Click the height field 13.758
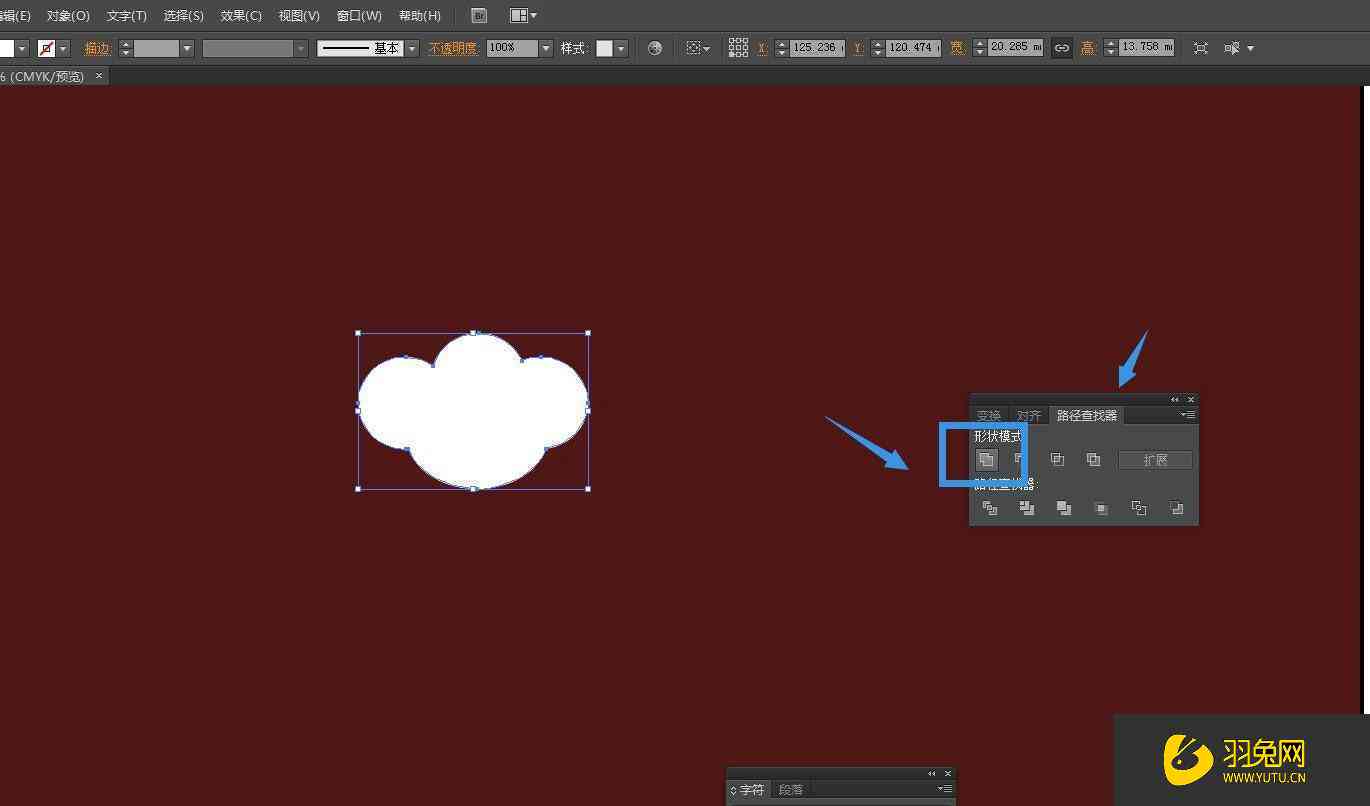Image resolution: width=1370 pixels, height=806 pixels. 1147,47
